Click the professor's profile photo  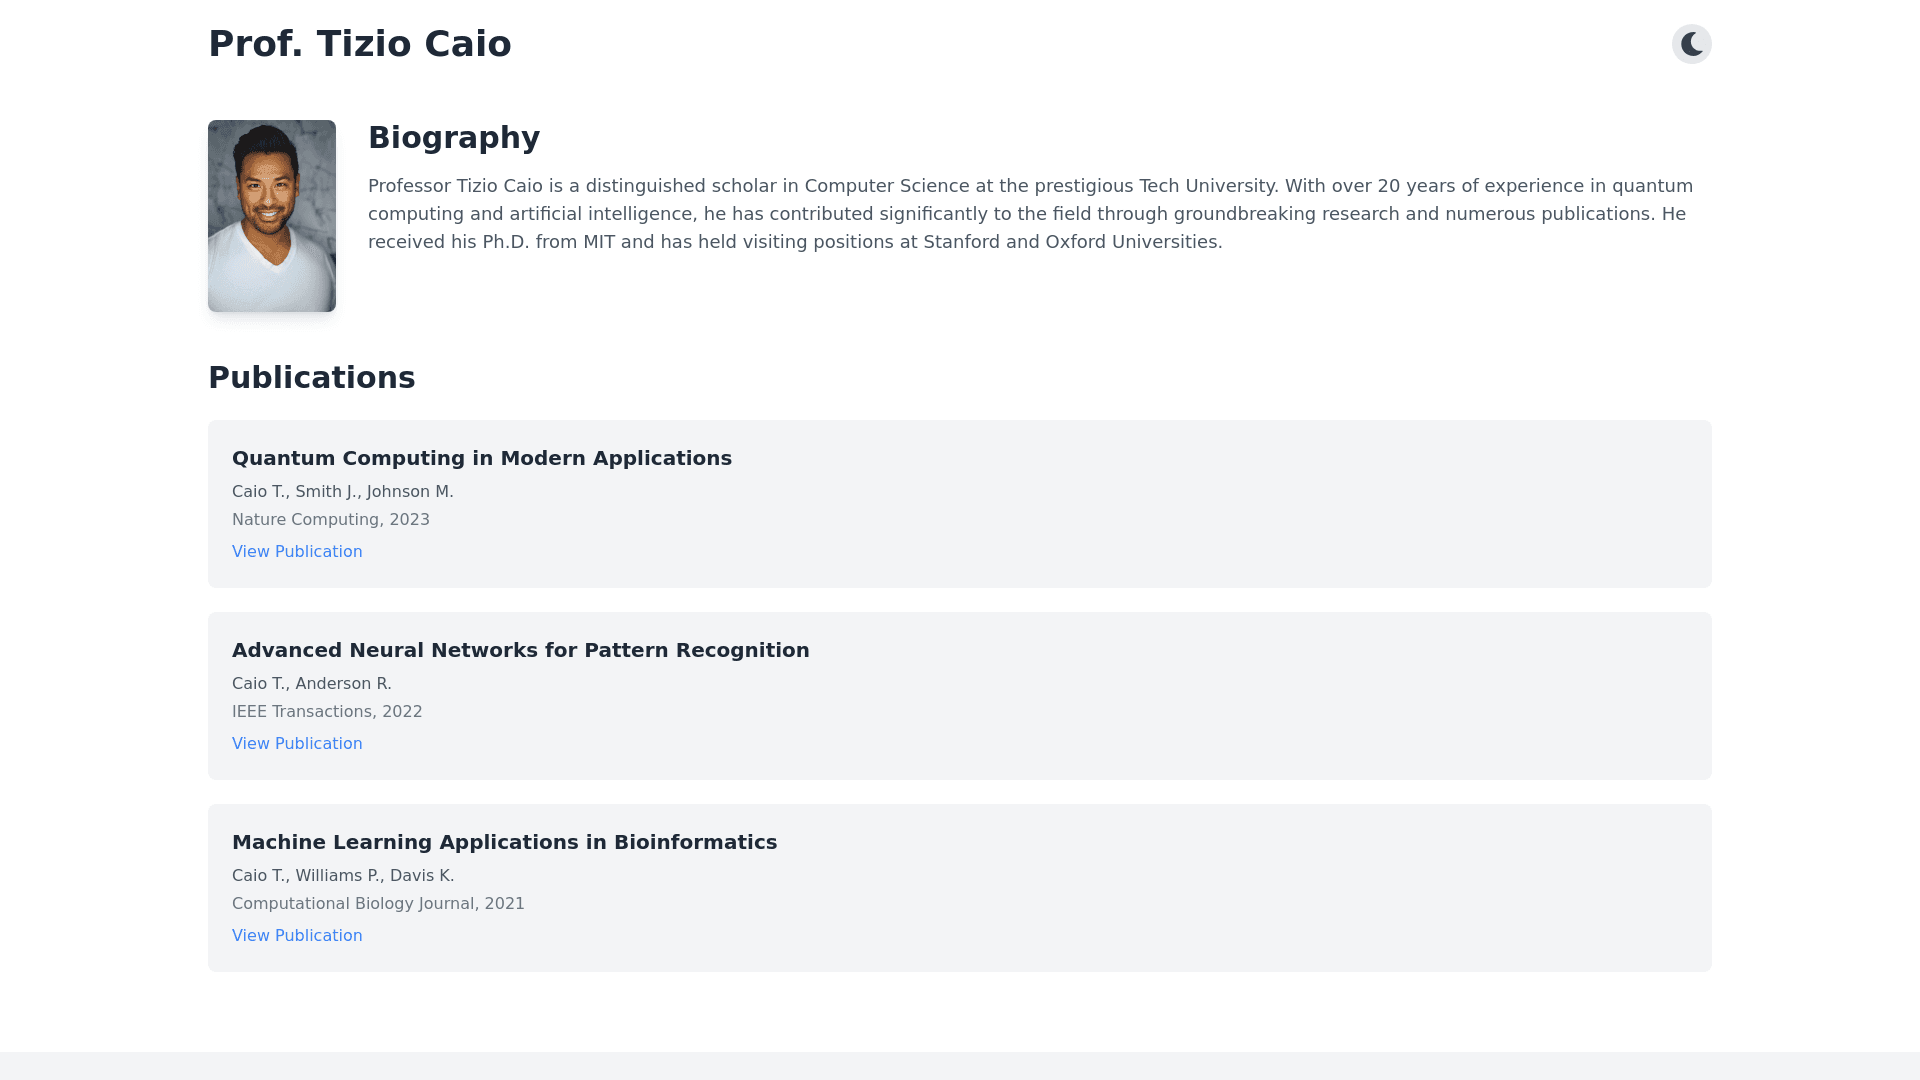(x=272, y=216)
